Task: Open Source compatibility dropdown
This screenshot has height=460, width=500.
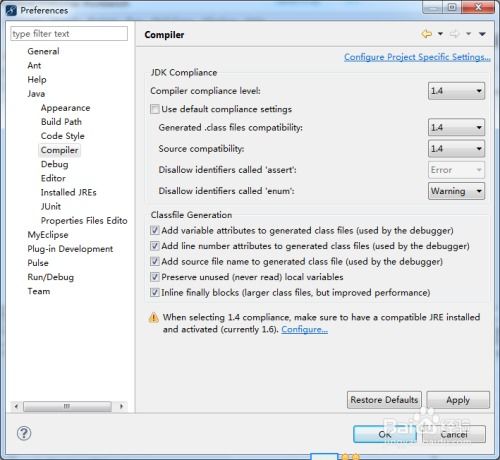Action: tap(456, 148)
